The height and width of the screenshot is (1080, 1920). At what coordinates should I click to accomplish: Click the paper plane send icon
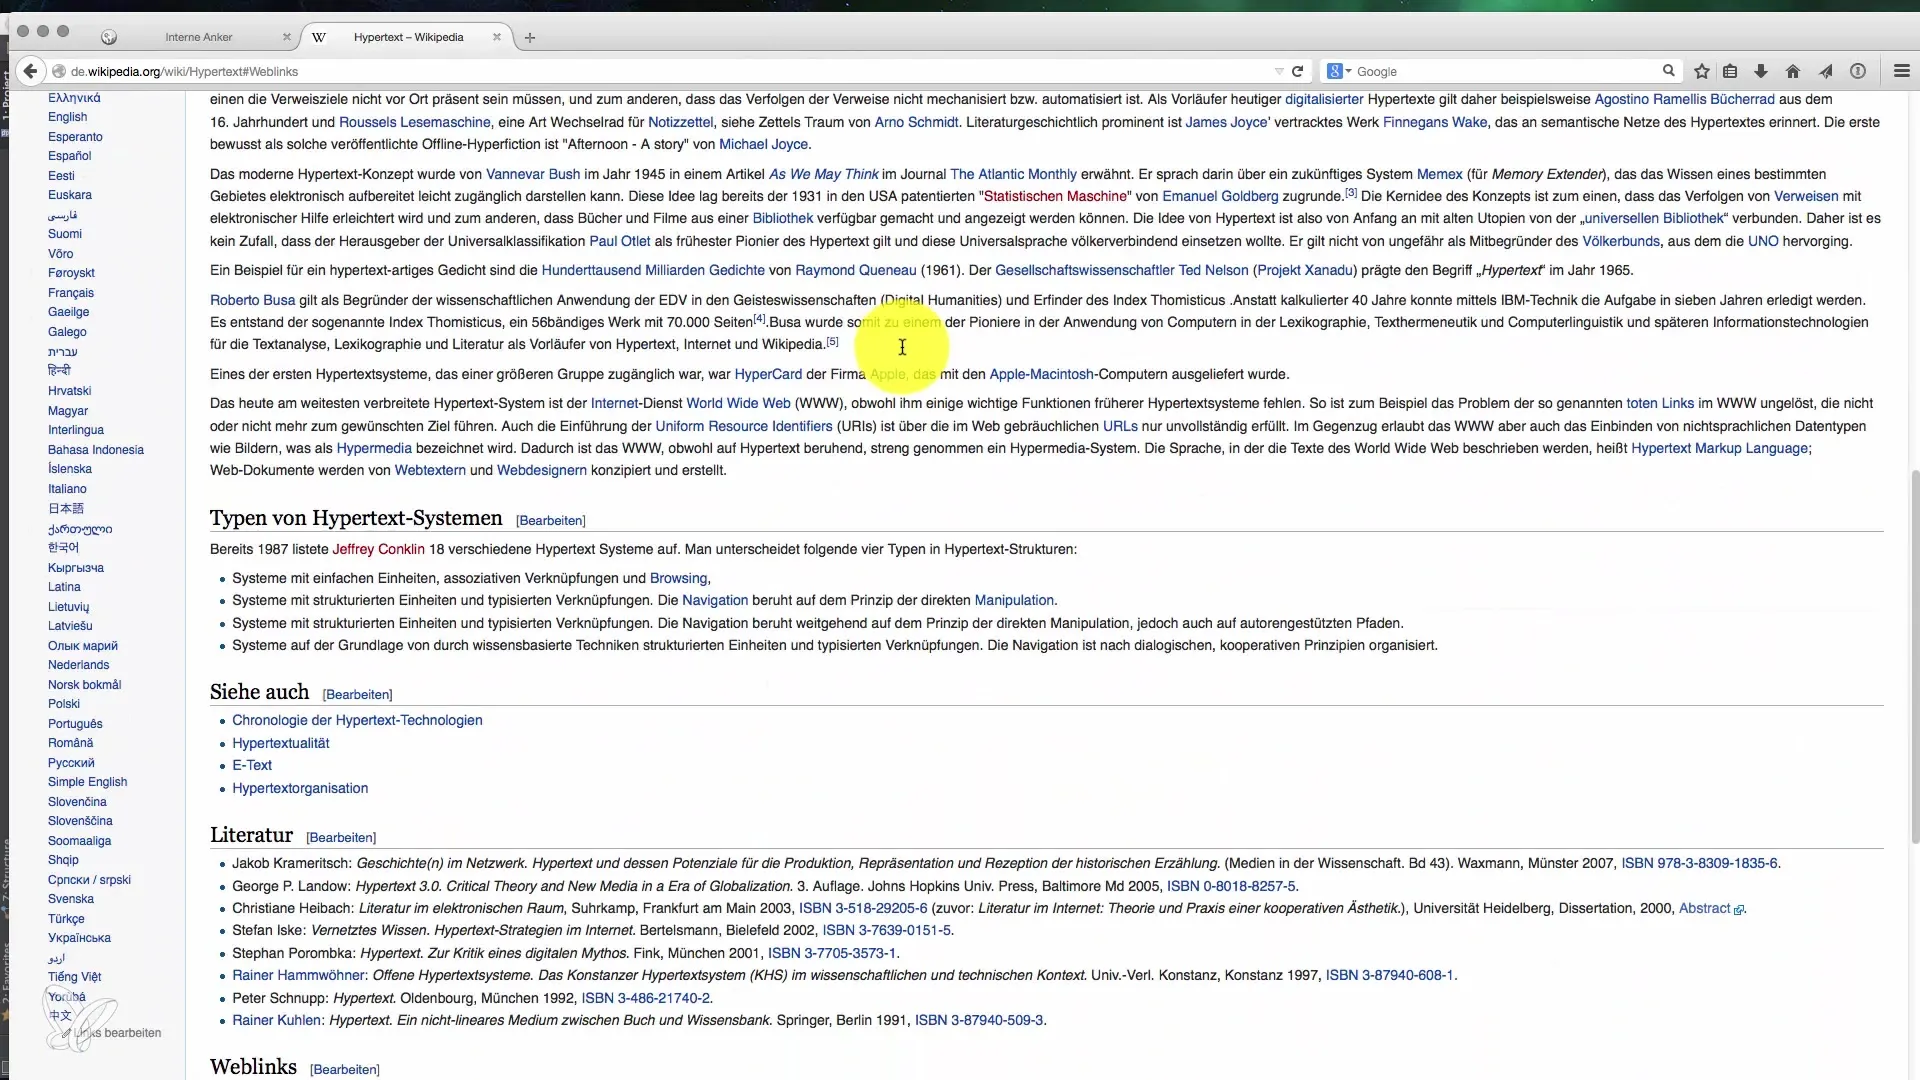coord(1825,71)
